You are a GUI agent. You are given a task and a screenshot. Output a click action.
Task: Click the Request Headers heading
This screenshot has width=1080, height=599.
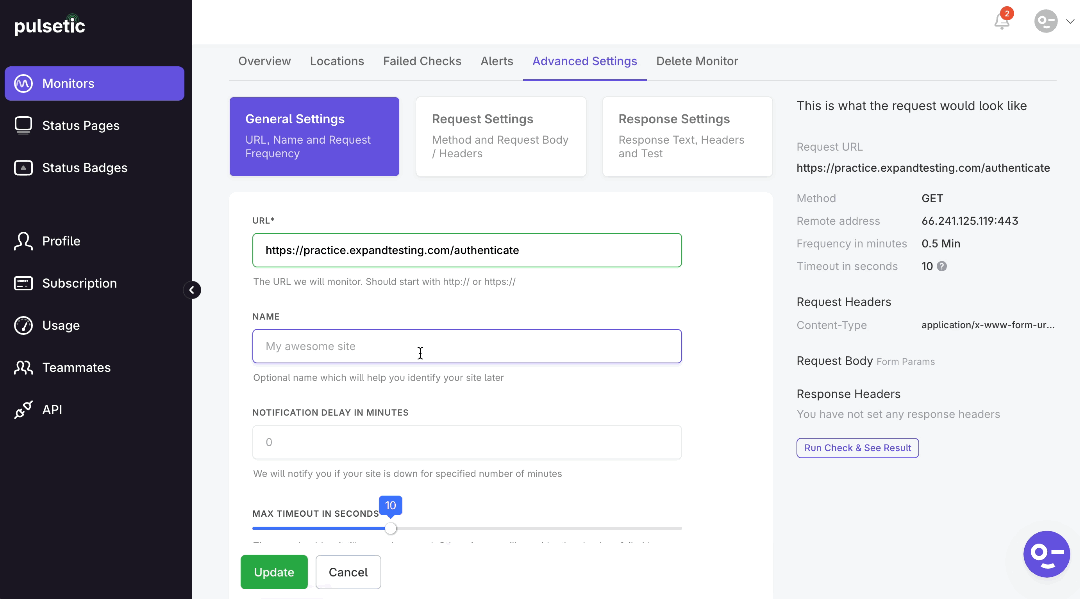click(x=844, y=302)
